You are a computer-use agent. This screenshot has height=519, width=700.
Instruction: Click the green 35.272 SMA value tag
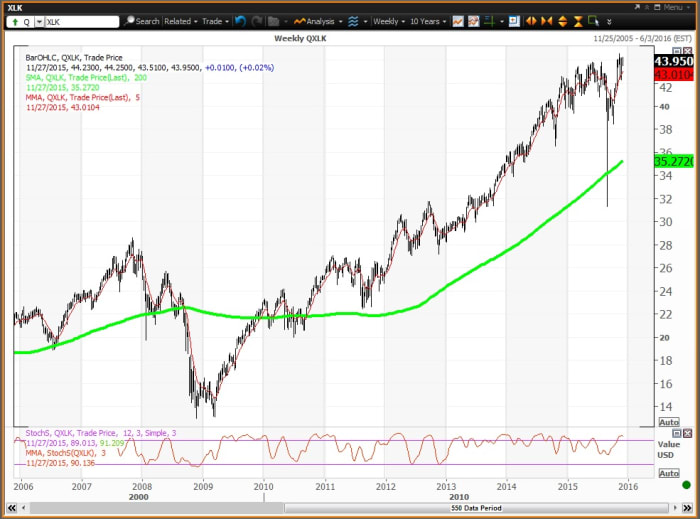[674, 161]
